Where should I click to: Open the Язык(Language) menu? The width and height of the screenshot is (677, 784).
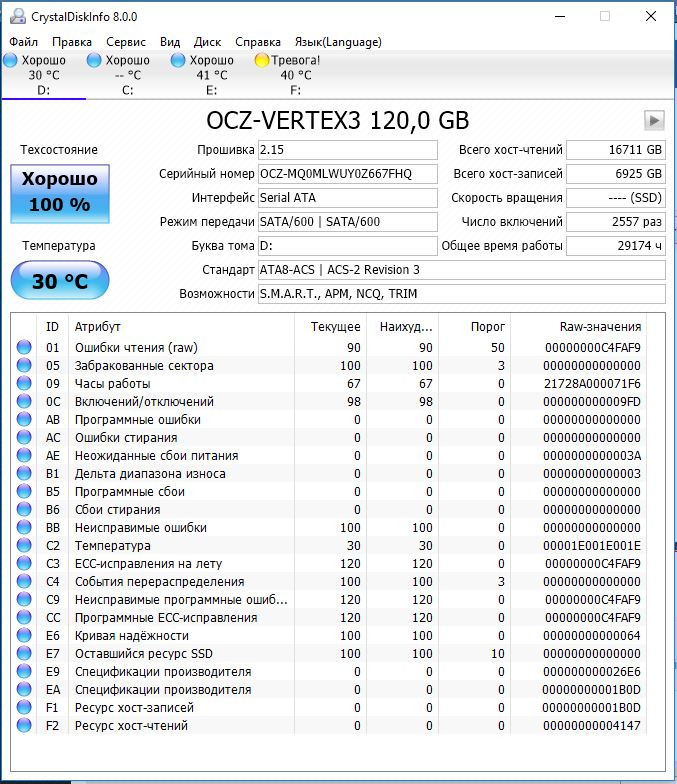click(x=338, y=42)
